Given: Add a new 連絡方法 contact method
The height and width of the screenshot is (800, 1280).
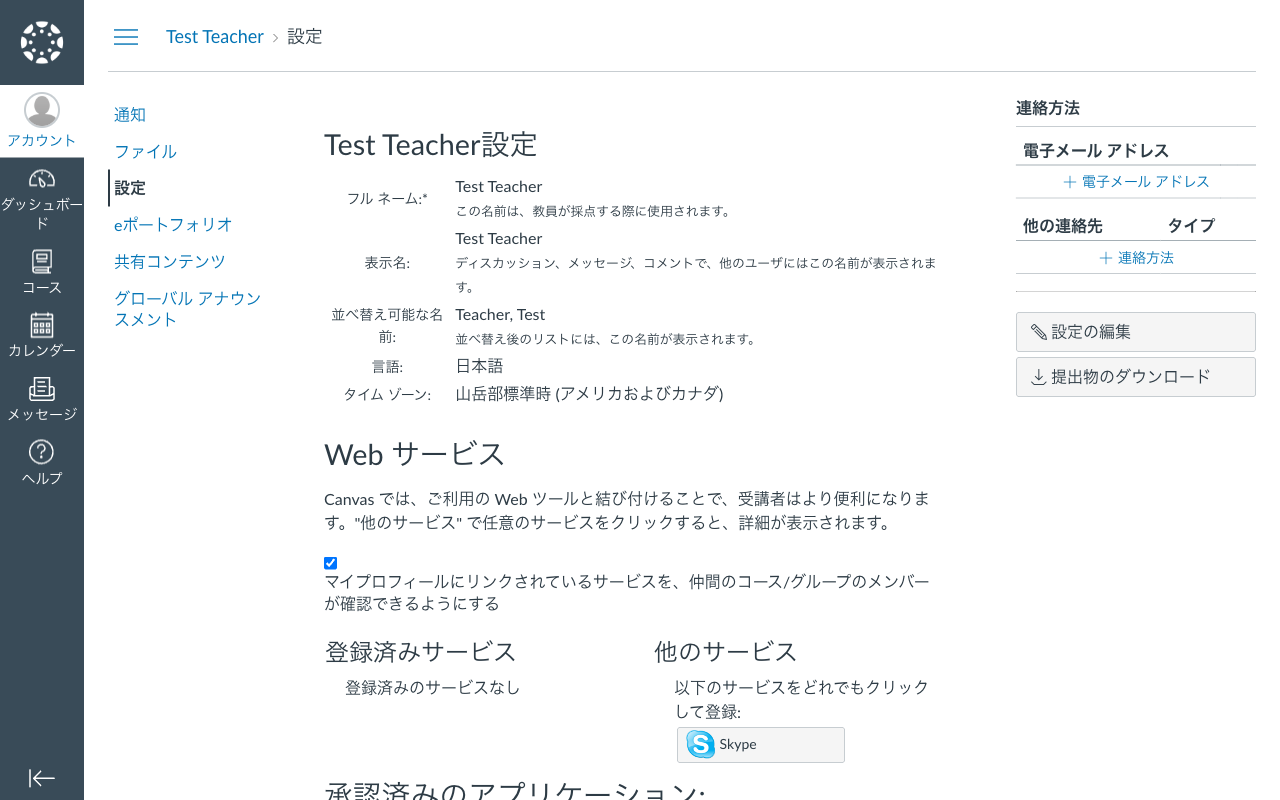Looking at the screenshot, I should (1135, 257).
